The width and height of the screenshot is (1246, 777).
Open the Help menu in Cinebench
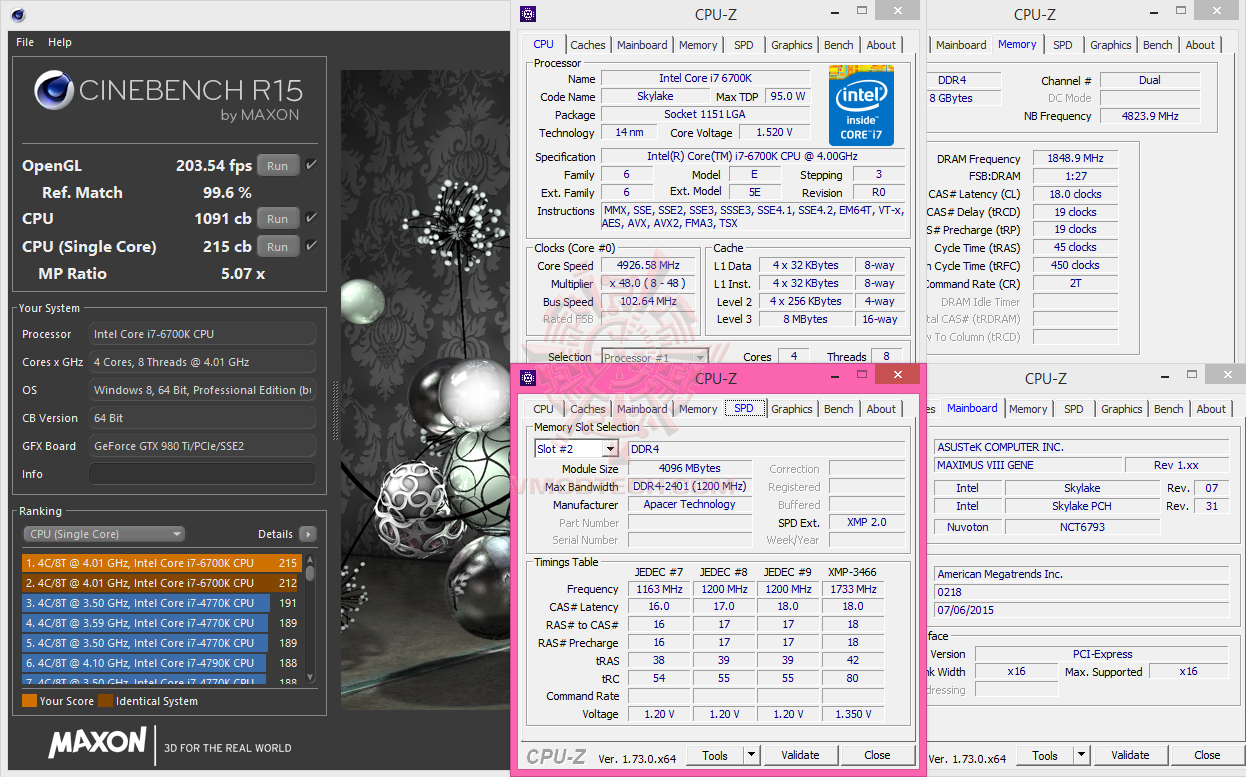point(60,42)
